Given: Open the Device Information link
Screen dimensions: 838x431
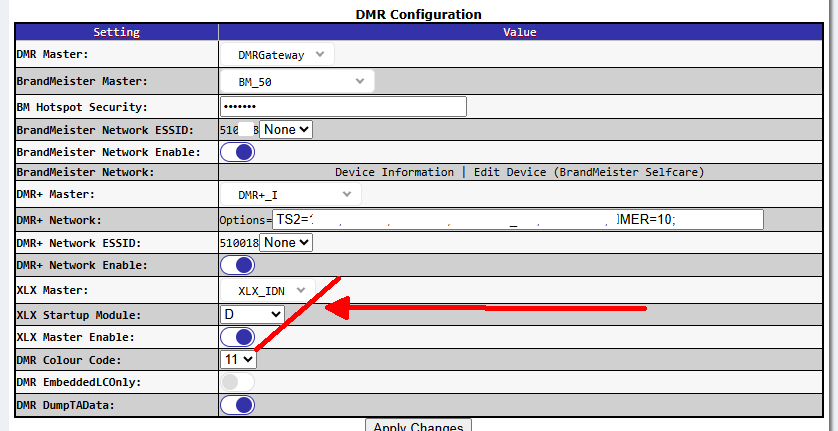Looking at the screenshot, I should click(x=394, y=172).
